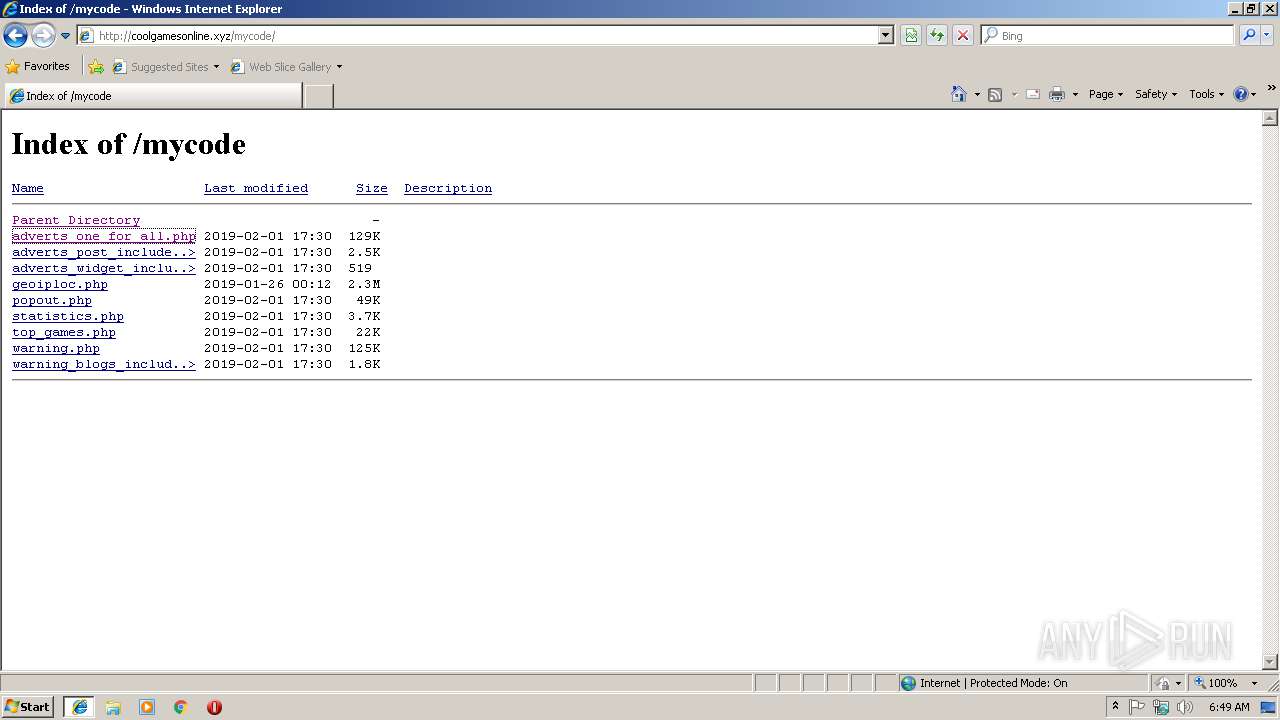Click Add to Favorites Bar icon
The image size is (1280, 720).
(96, 67)
